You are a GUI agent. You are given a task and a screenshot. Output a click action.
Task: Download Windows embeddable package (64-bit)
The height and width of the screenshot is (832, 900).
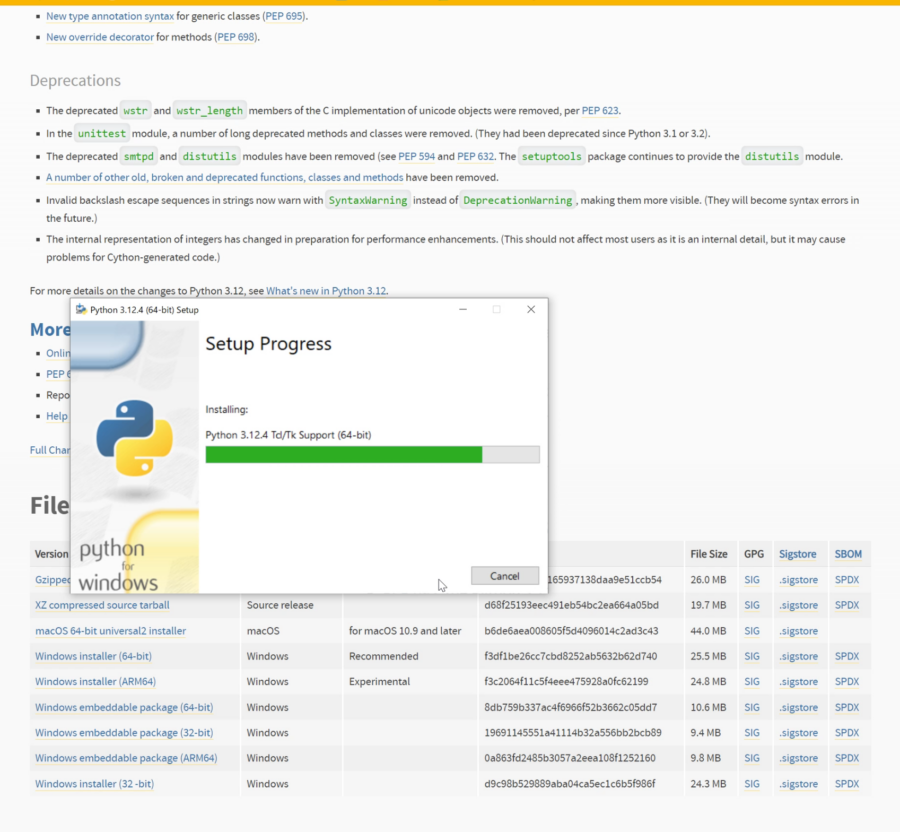tap(124, 707)
